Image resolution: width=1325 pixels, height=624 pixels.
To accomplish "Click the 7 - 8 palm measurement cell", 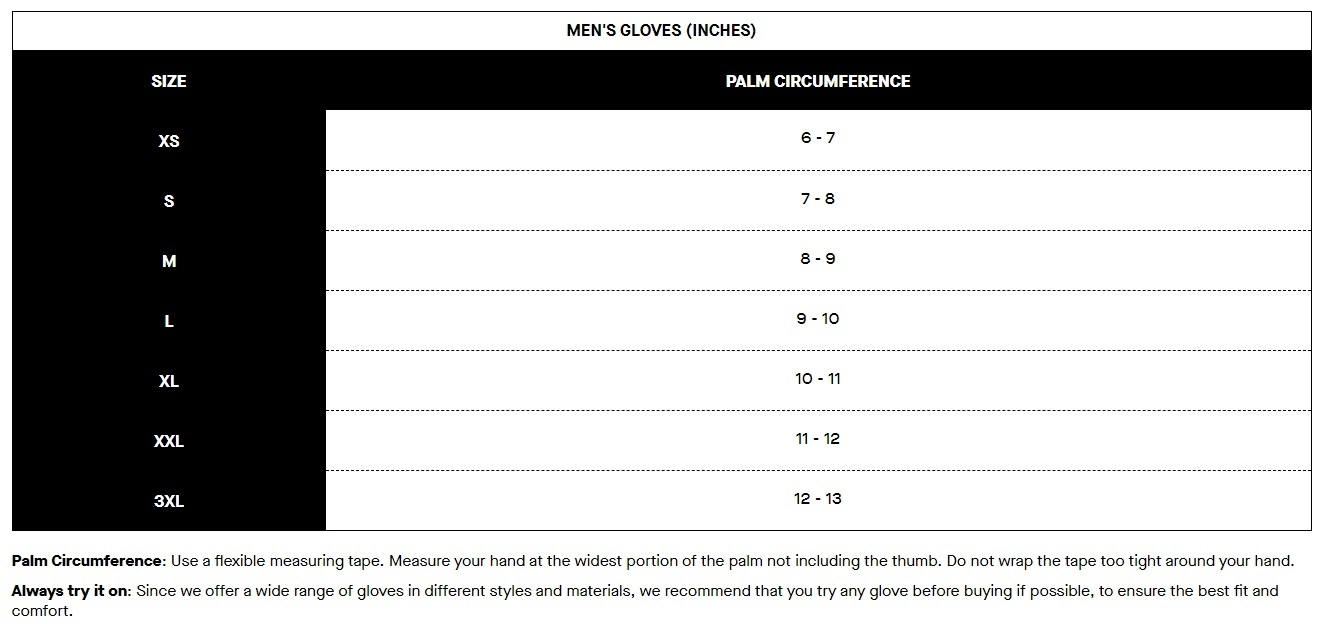I will tap(817, 199).
